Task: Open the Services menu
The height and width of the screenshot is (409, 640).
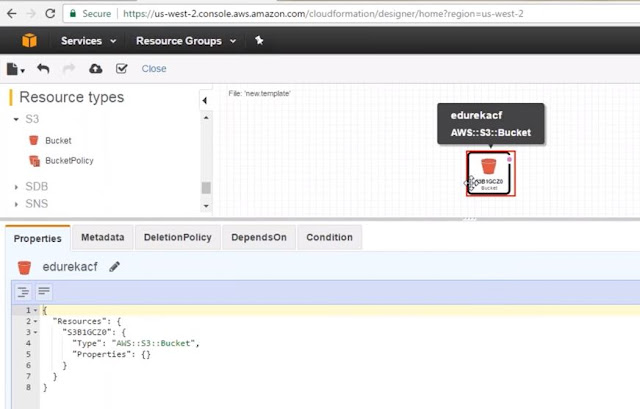Action: tap(89, 41)
